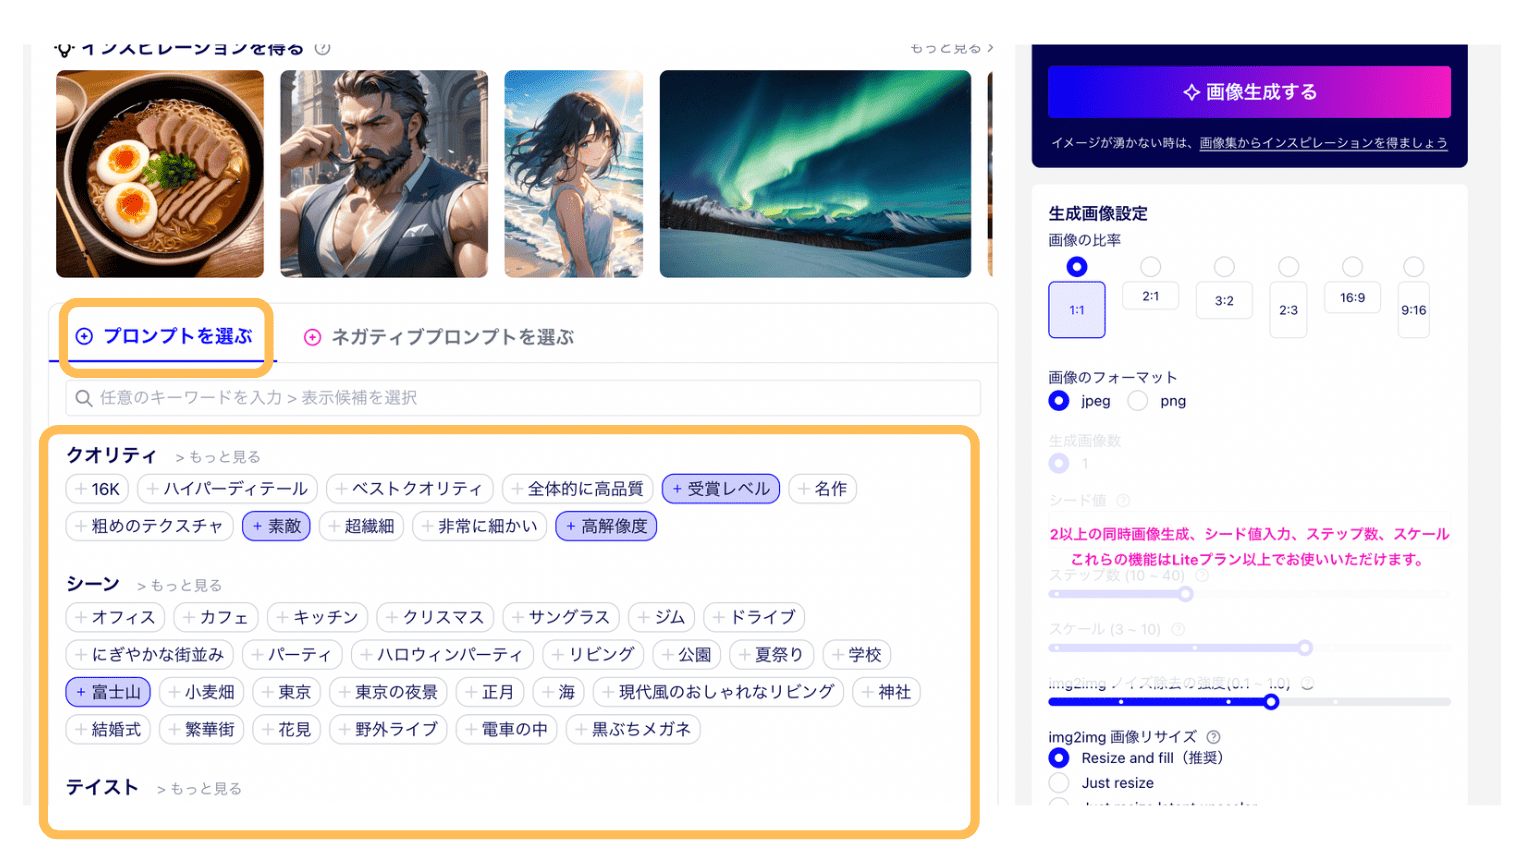The height and width of the screenshot is (864, 1530).
Task: Switch to プロンプトを選ぶ tab
Action: pyautogui.click(x=164, y=336)
